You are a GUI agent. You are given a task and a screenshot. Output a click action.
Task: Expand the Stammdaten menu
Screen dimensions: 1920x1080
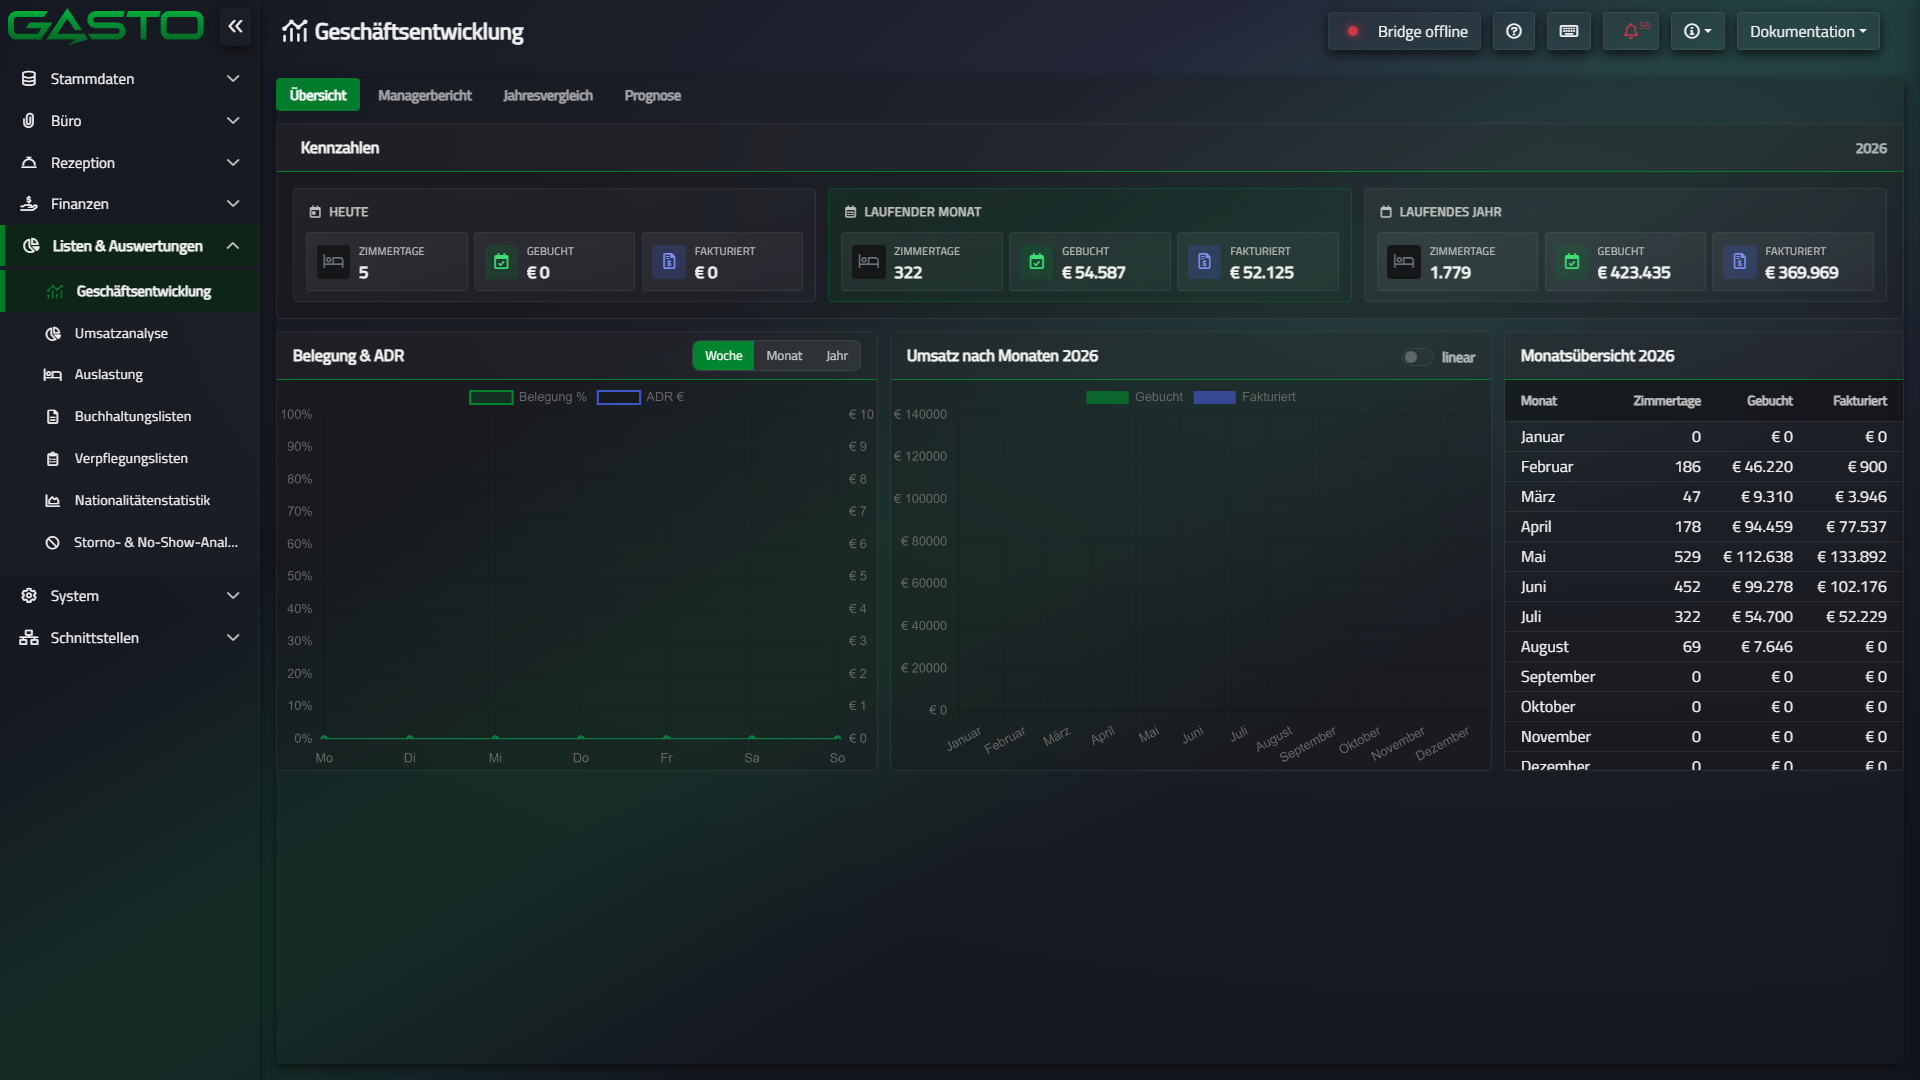pyautogui.click(x=130, y=79)
